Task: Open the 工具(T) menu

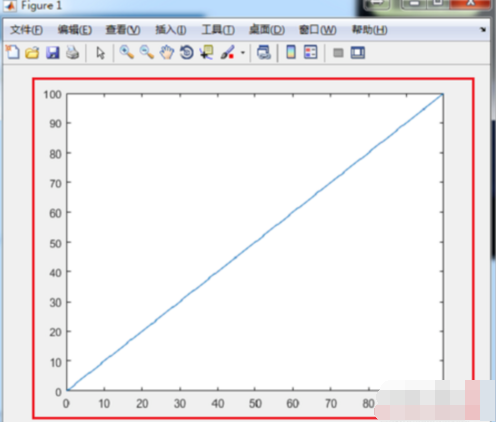Action: [218, 30]
